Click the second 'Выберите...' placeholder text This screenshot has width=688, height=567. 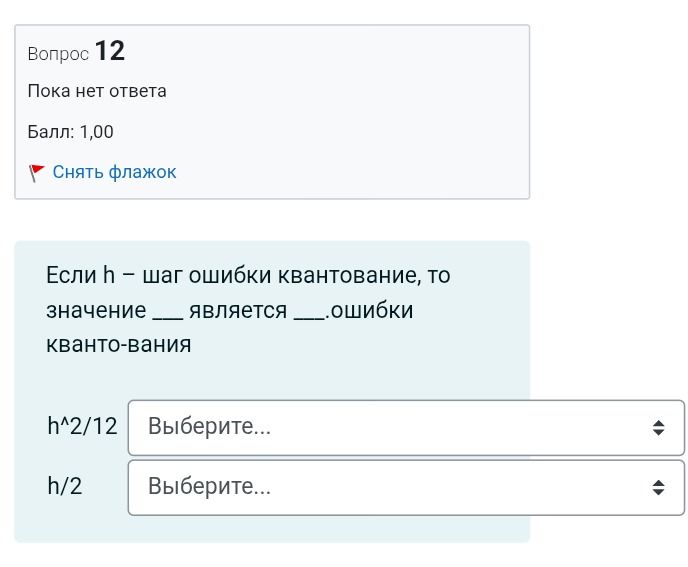pos(209,486)
